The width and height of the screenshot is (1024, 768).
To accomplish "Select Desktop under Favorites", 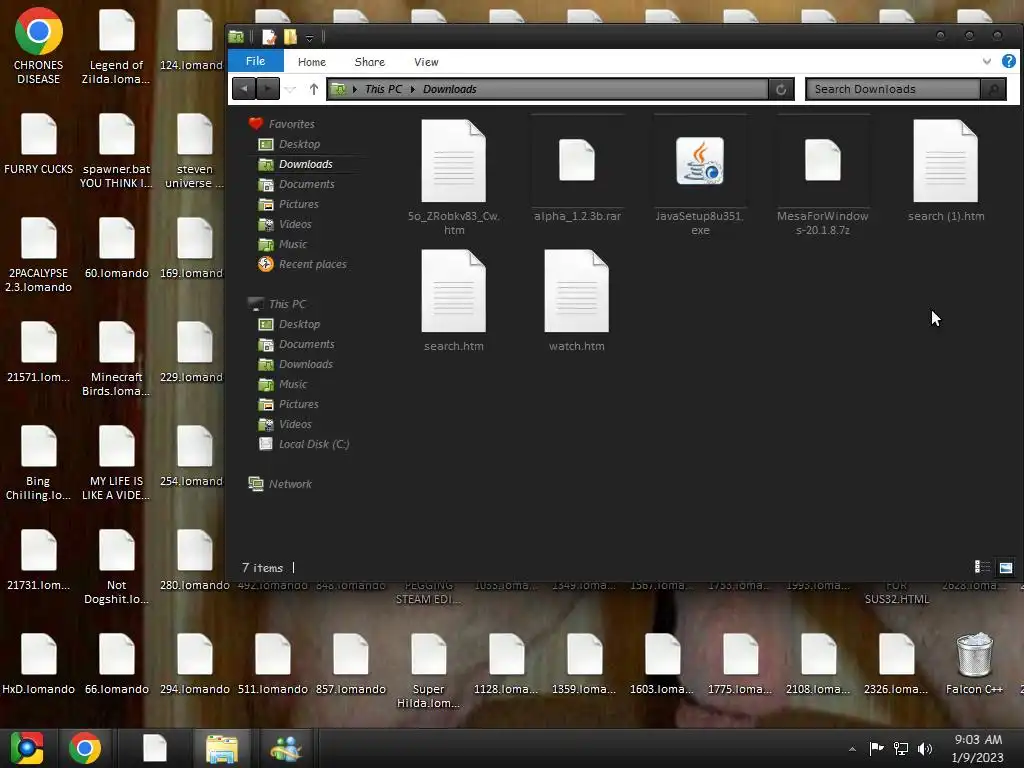I will 289,144.
